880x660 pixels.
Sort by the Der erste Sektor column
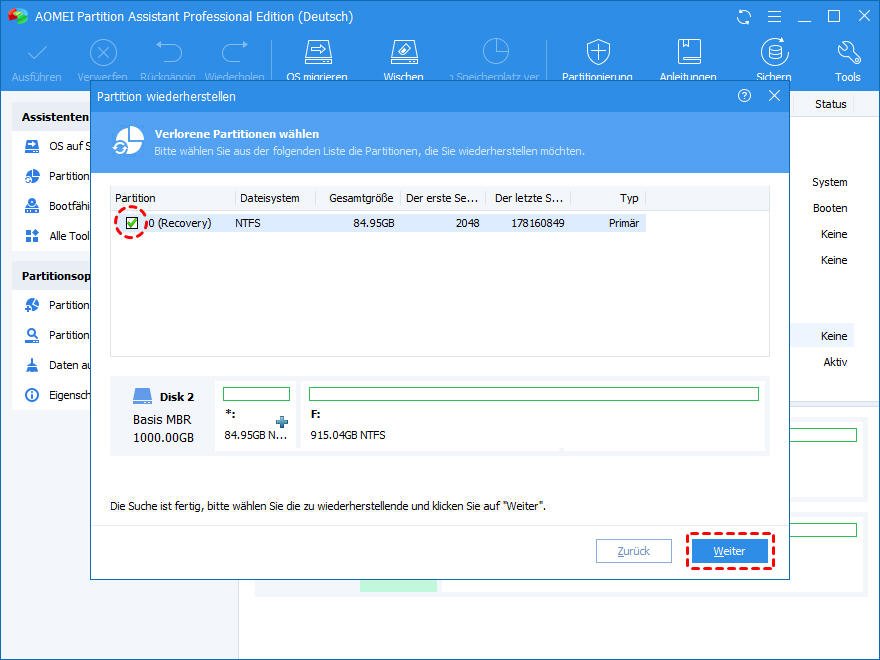(x=442, y=198)
